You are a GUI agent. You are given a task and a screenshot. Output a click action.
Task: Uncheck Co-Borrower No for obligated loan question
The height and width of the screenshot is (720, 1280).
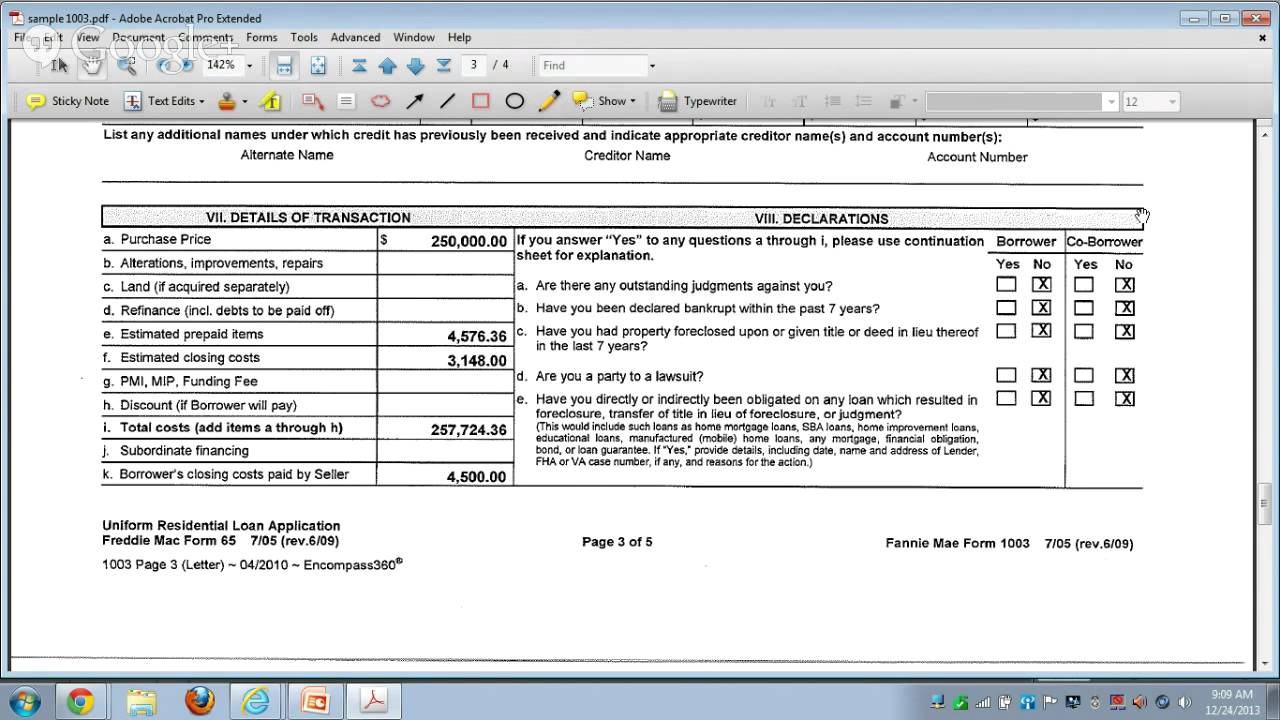click(x=1124, y=398)
